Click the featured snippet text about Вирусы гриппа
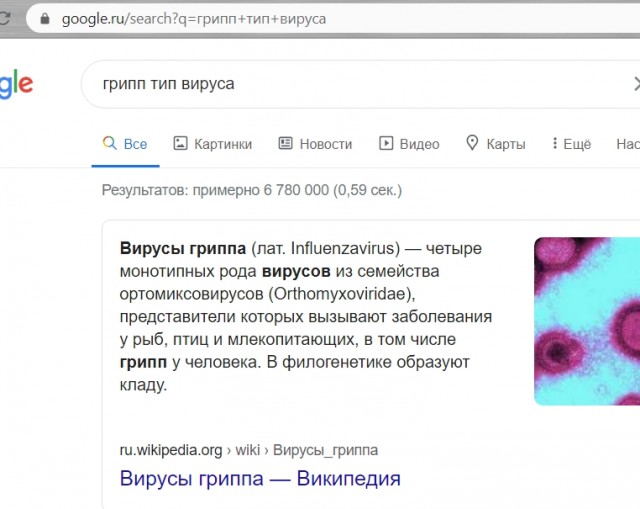Image resolution: width=640 pixels, height=509 pixels. pyautogui.click(x=306, y=316)
